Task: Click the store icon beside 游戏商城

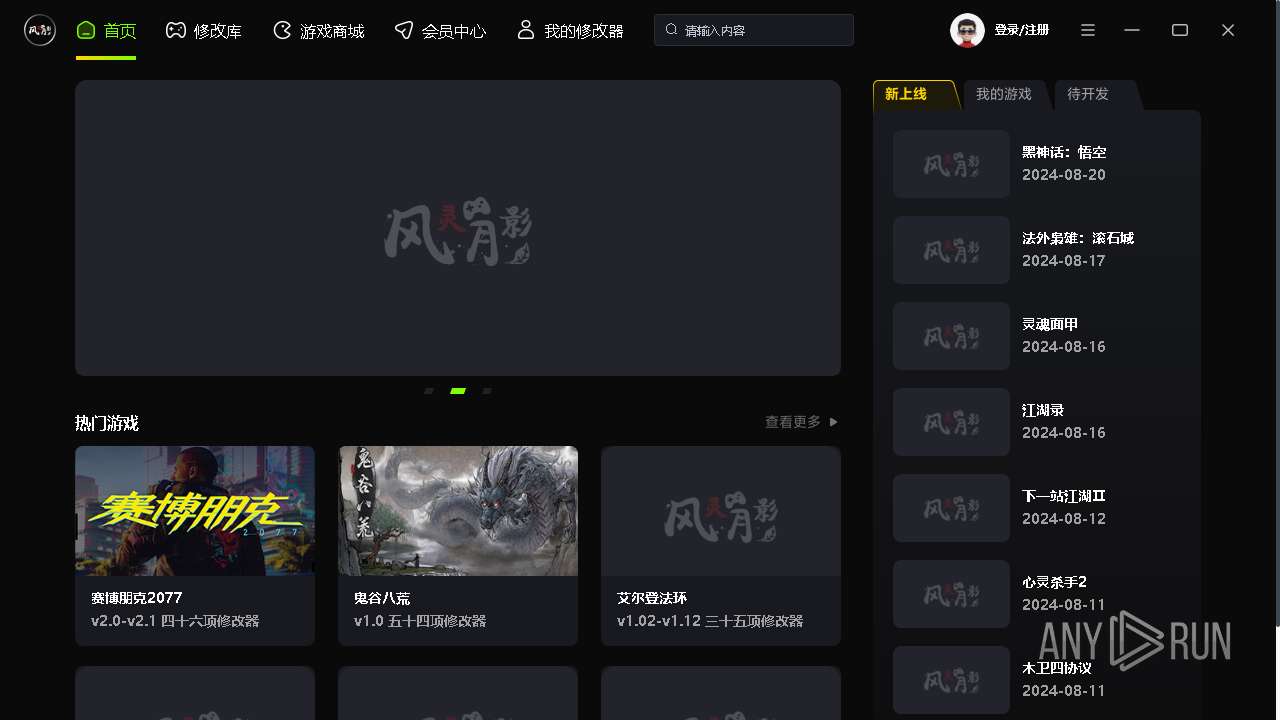Action: 282,31
